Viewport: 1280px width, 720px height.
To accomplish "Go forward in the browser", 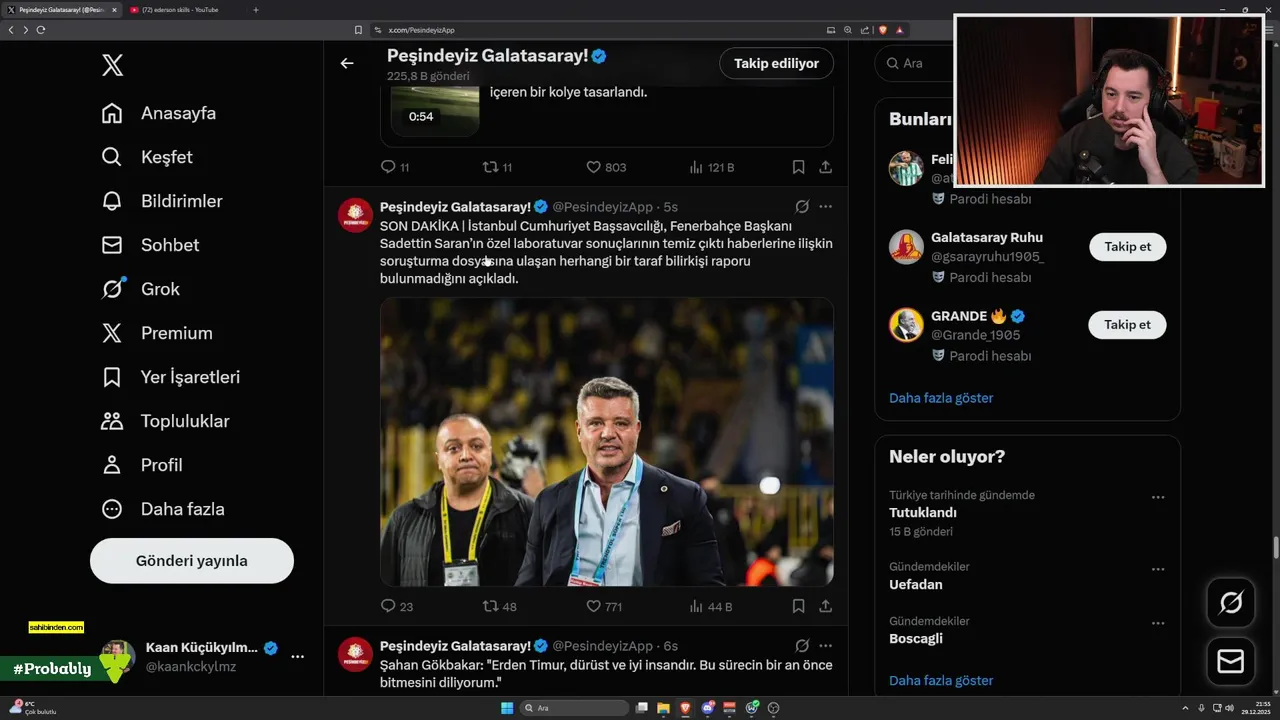I will [26, 30].
